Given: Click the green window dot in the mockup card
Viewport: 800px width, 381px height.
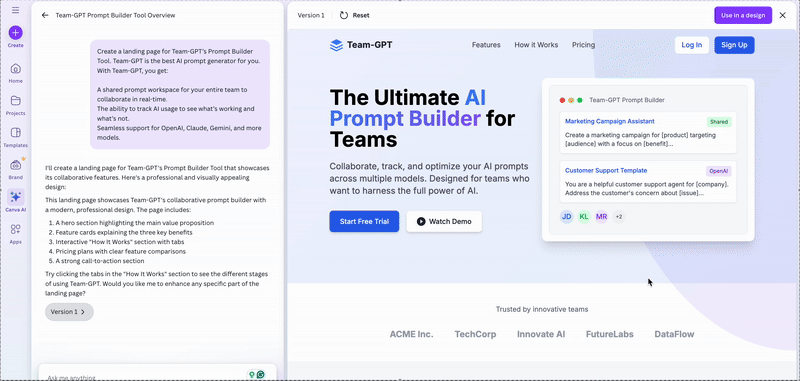Looking at the screenshot, I should [580, 100].
